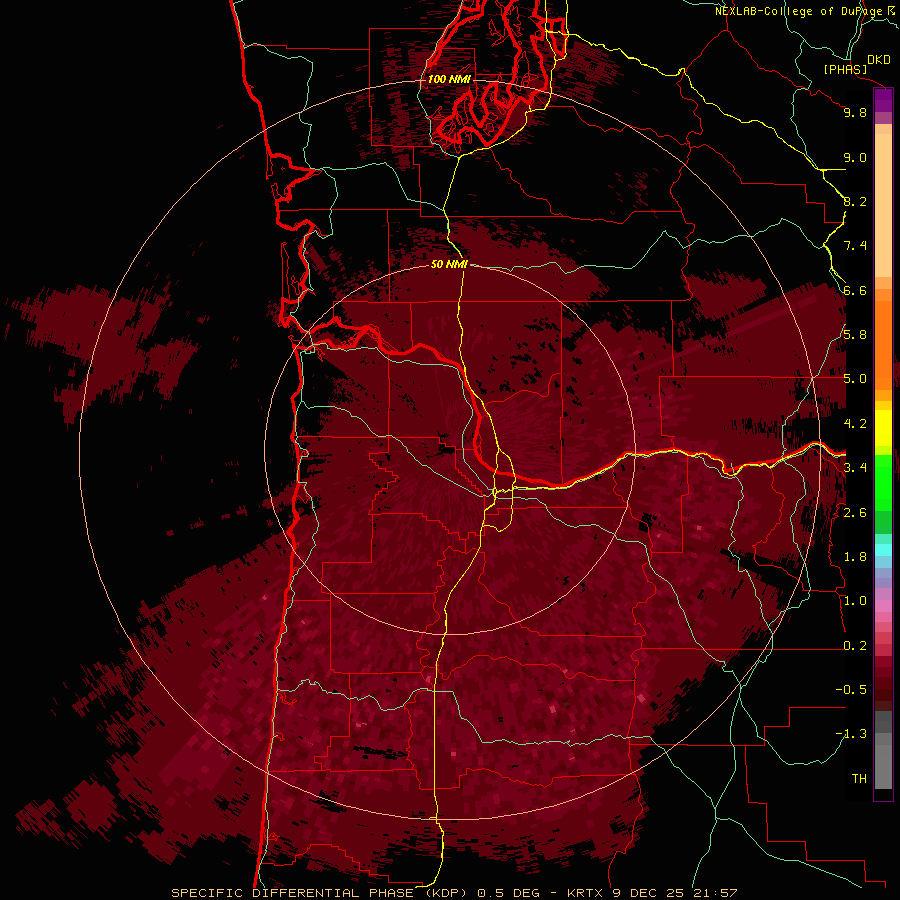Click the 5.0 value on the color scale
Screen dimensions: 900x900
(855, 379)
